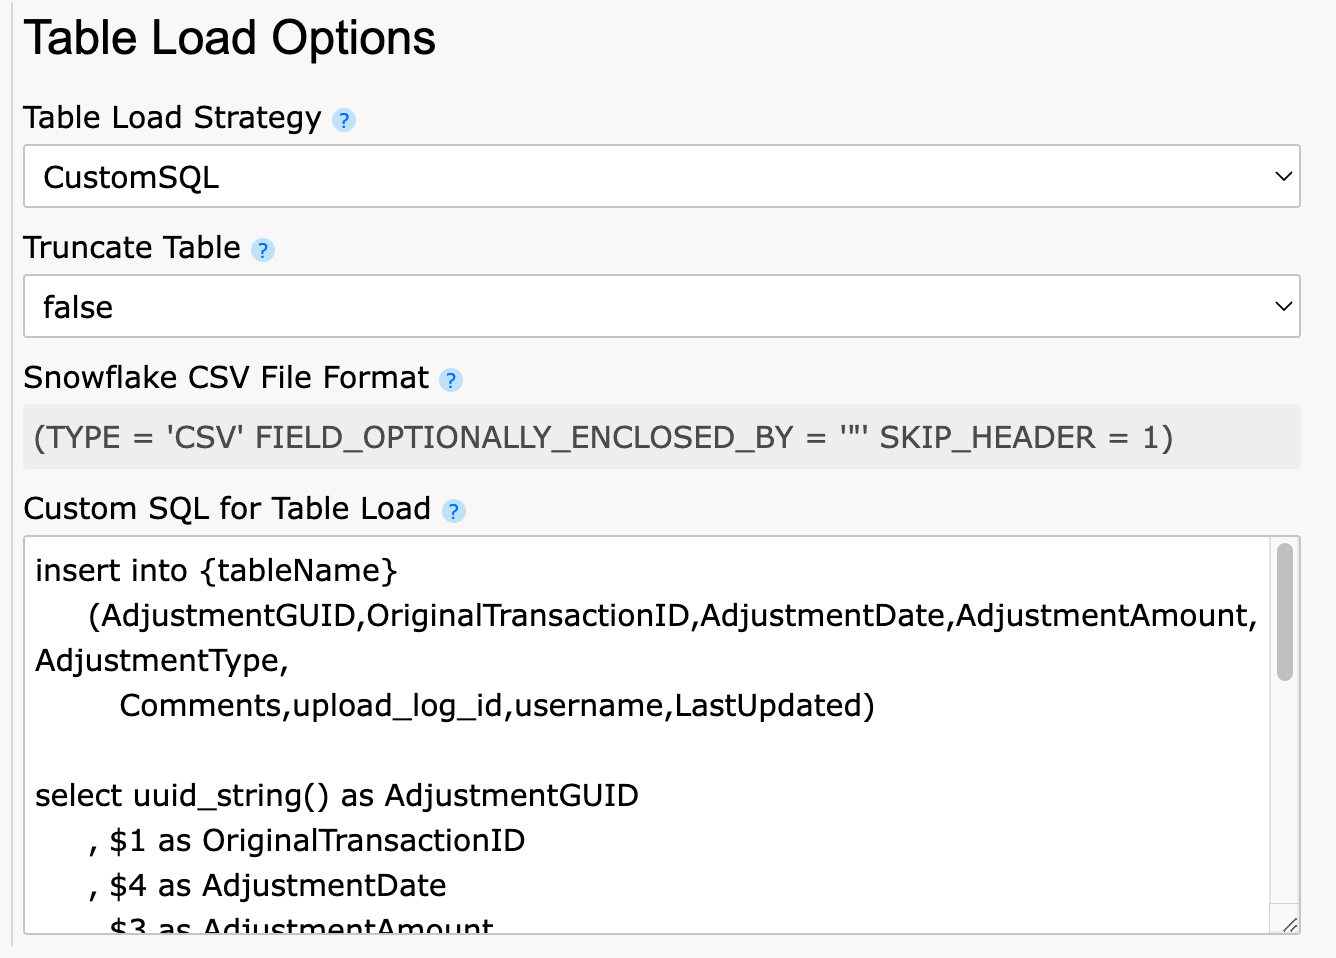
Task: Place cursor on insert into {tableName} line
Action: [x=216, y=571]
